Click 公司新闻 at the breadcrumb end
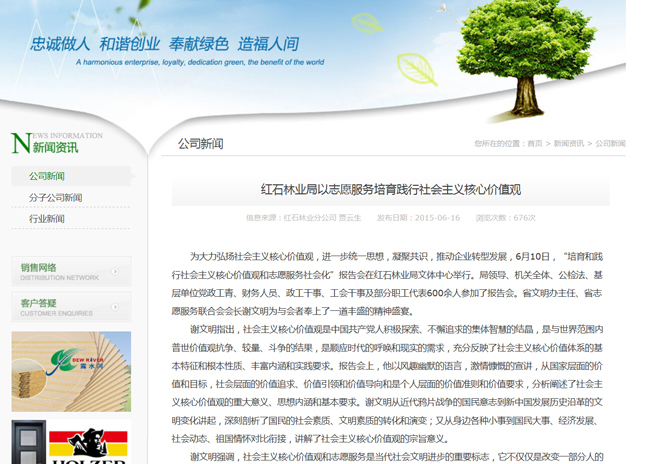Viewport: 650px width, 464px height. (610, 144)
